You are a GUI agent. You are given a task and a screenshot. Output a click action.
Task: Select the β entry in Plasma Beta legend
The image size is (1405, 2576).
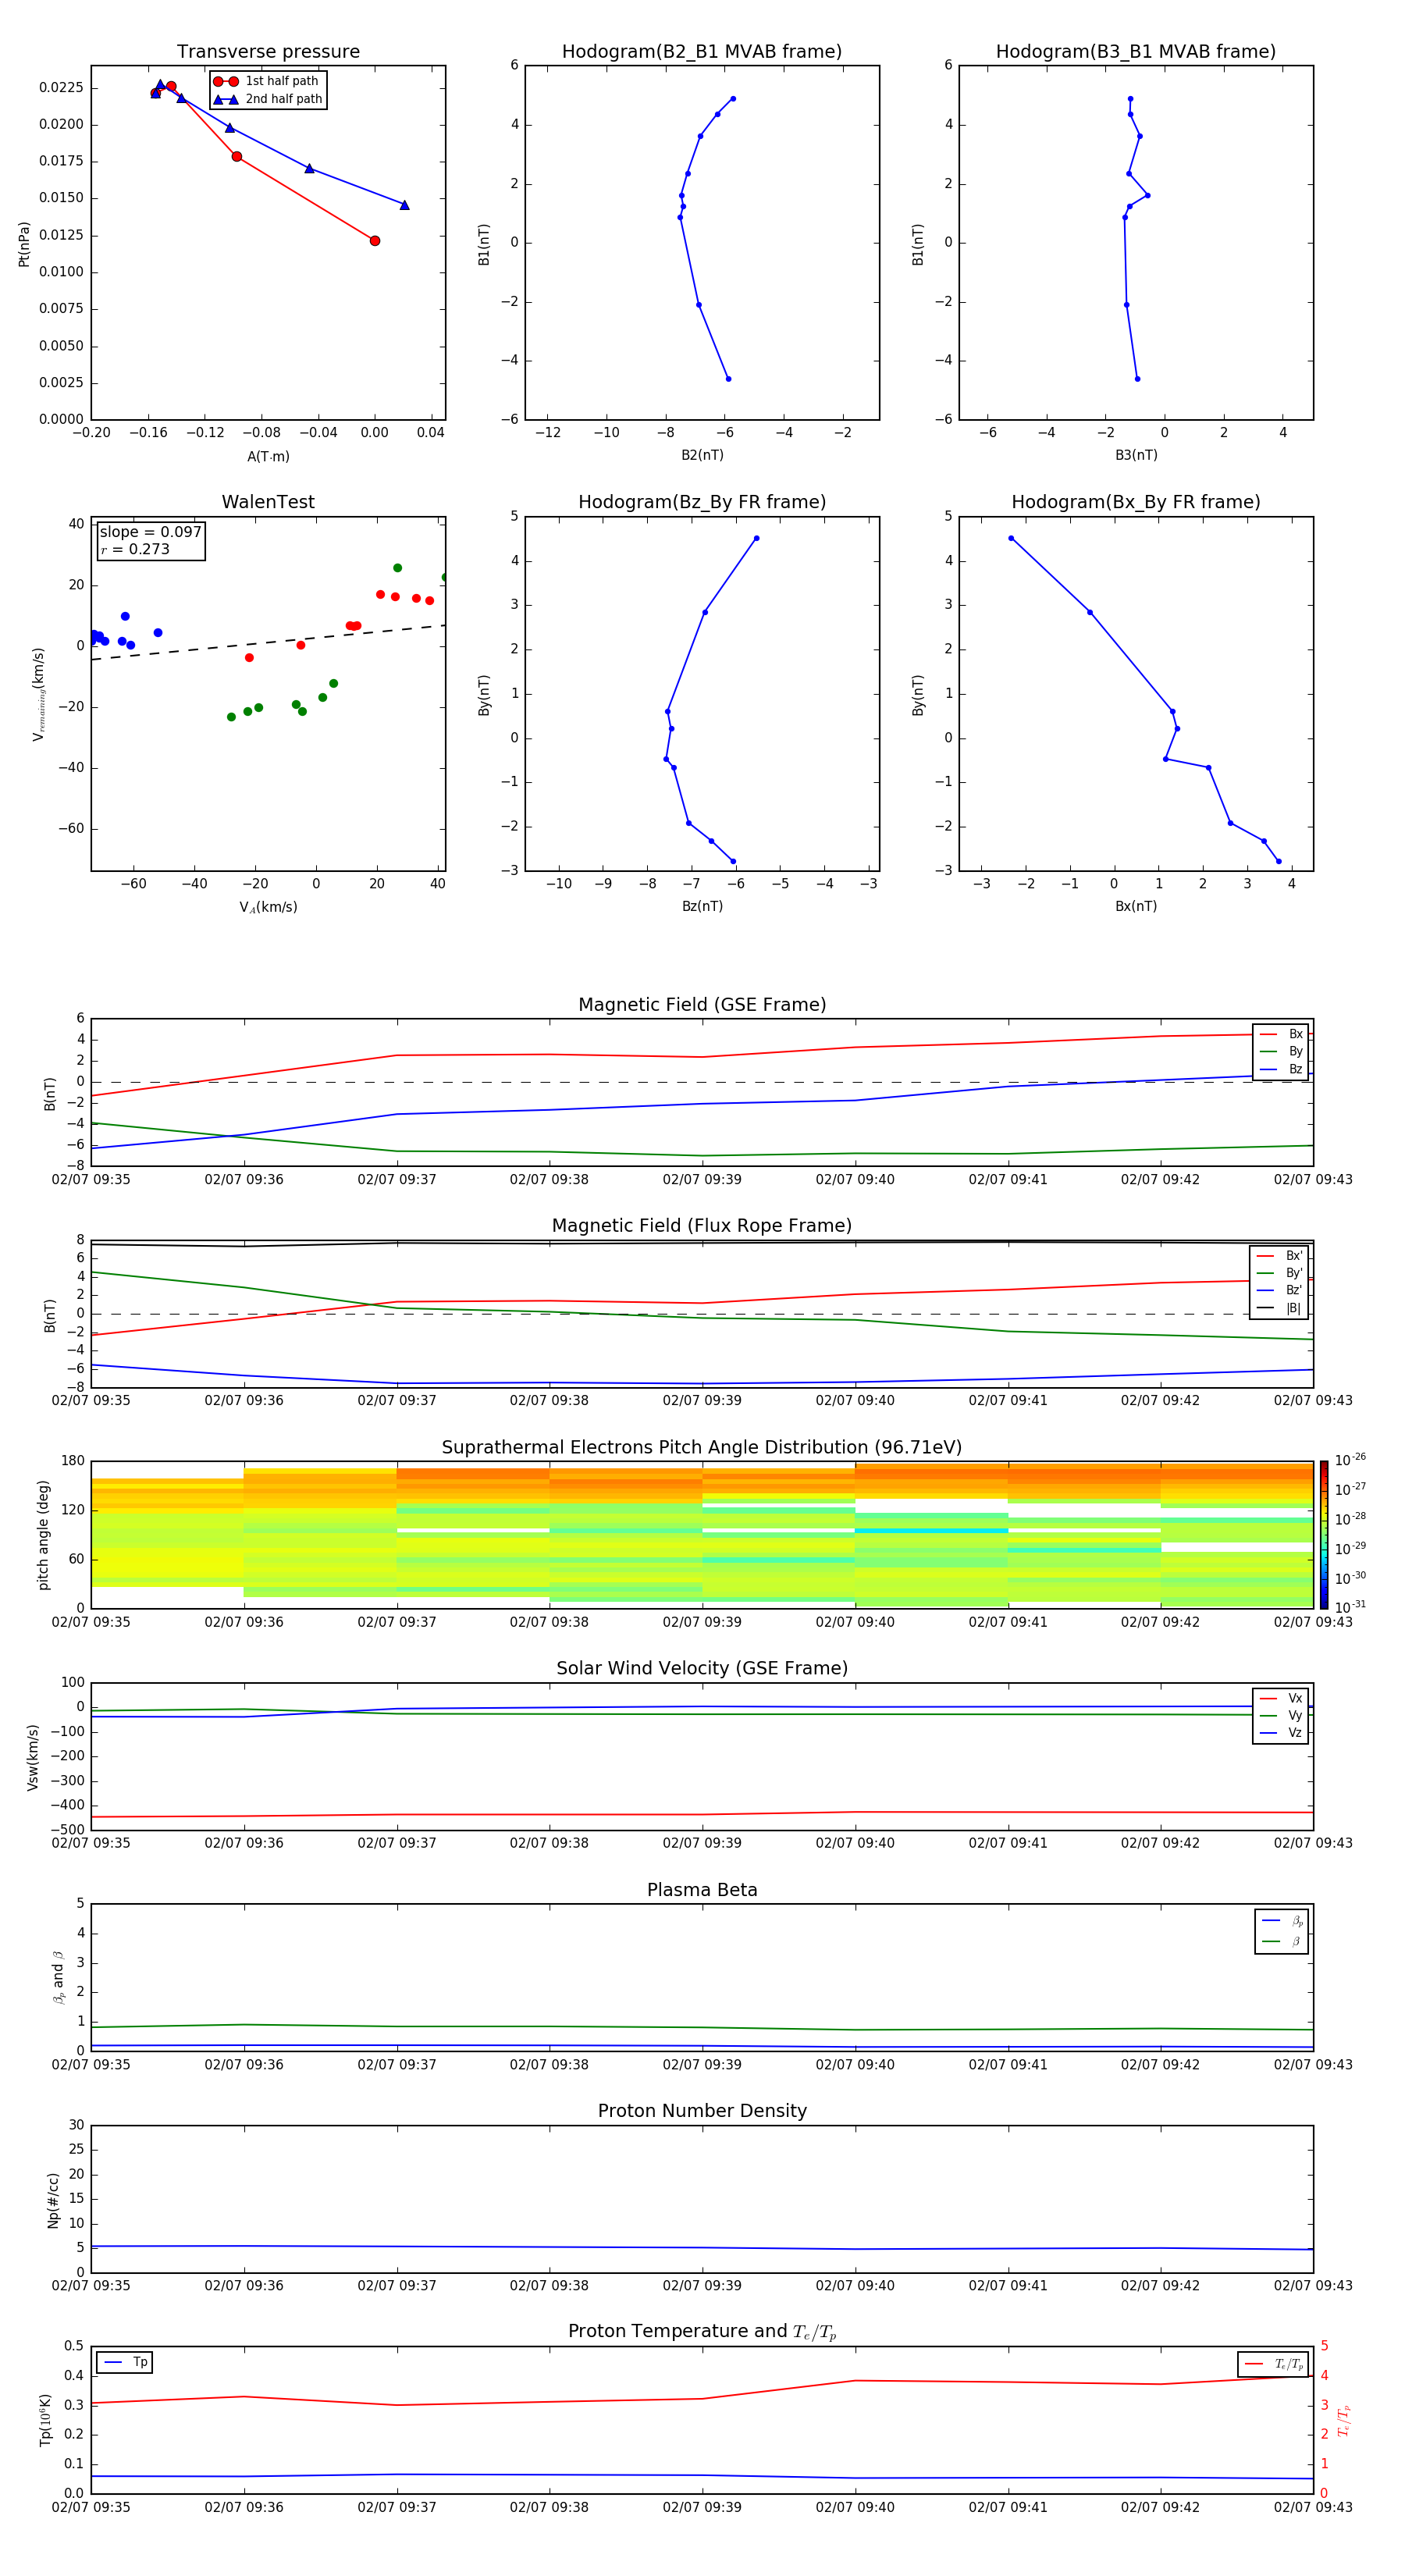(x=1282, y=1942)
